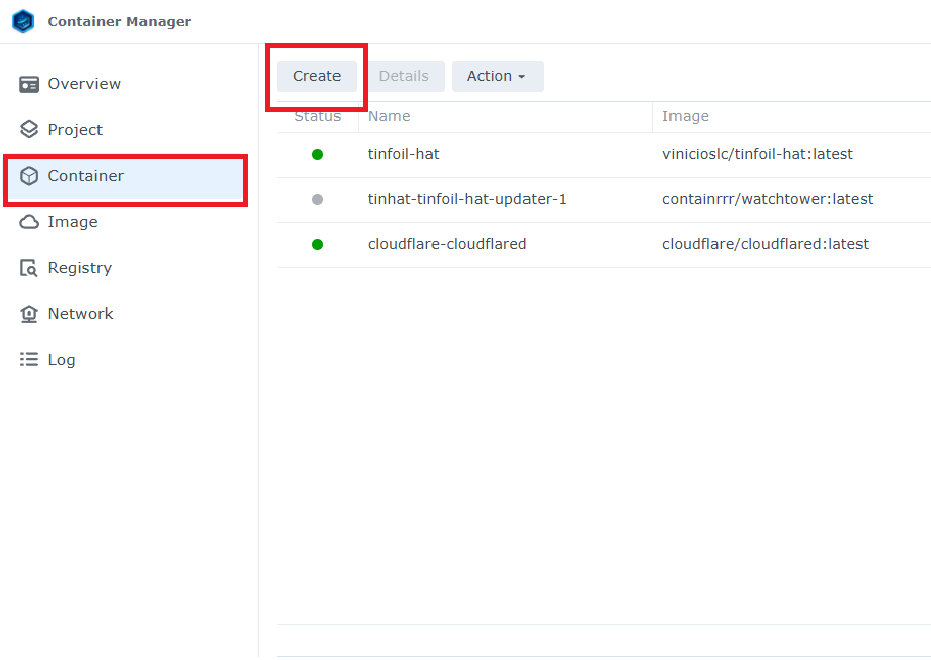Click the Container Manager logo icon
The width and height of the screenshot is (931, 660).
pyautogui.click(x=23, y=21)
